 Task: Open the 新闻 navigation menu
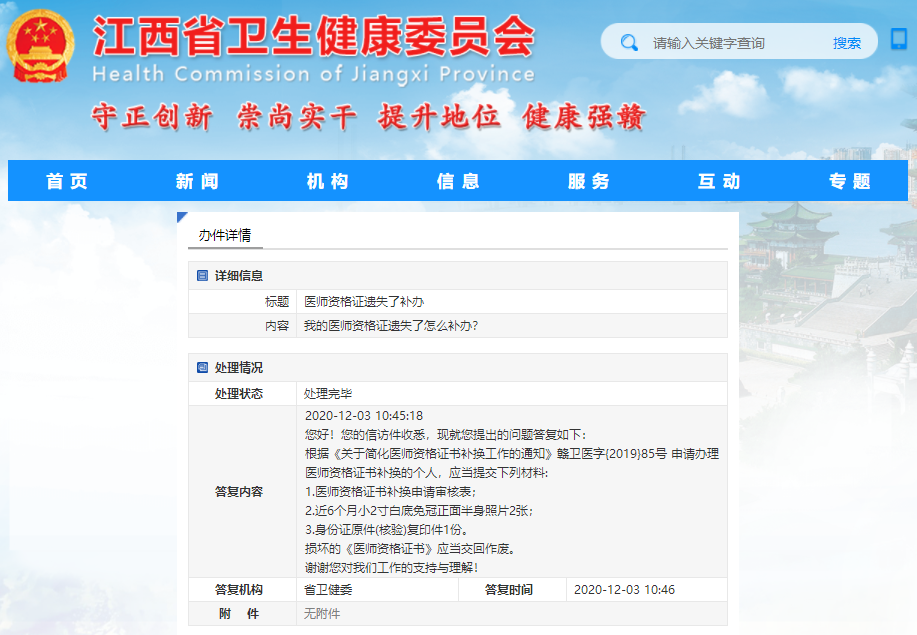click(198, 181)
